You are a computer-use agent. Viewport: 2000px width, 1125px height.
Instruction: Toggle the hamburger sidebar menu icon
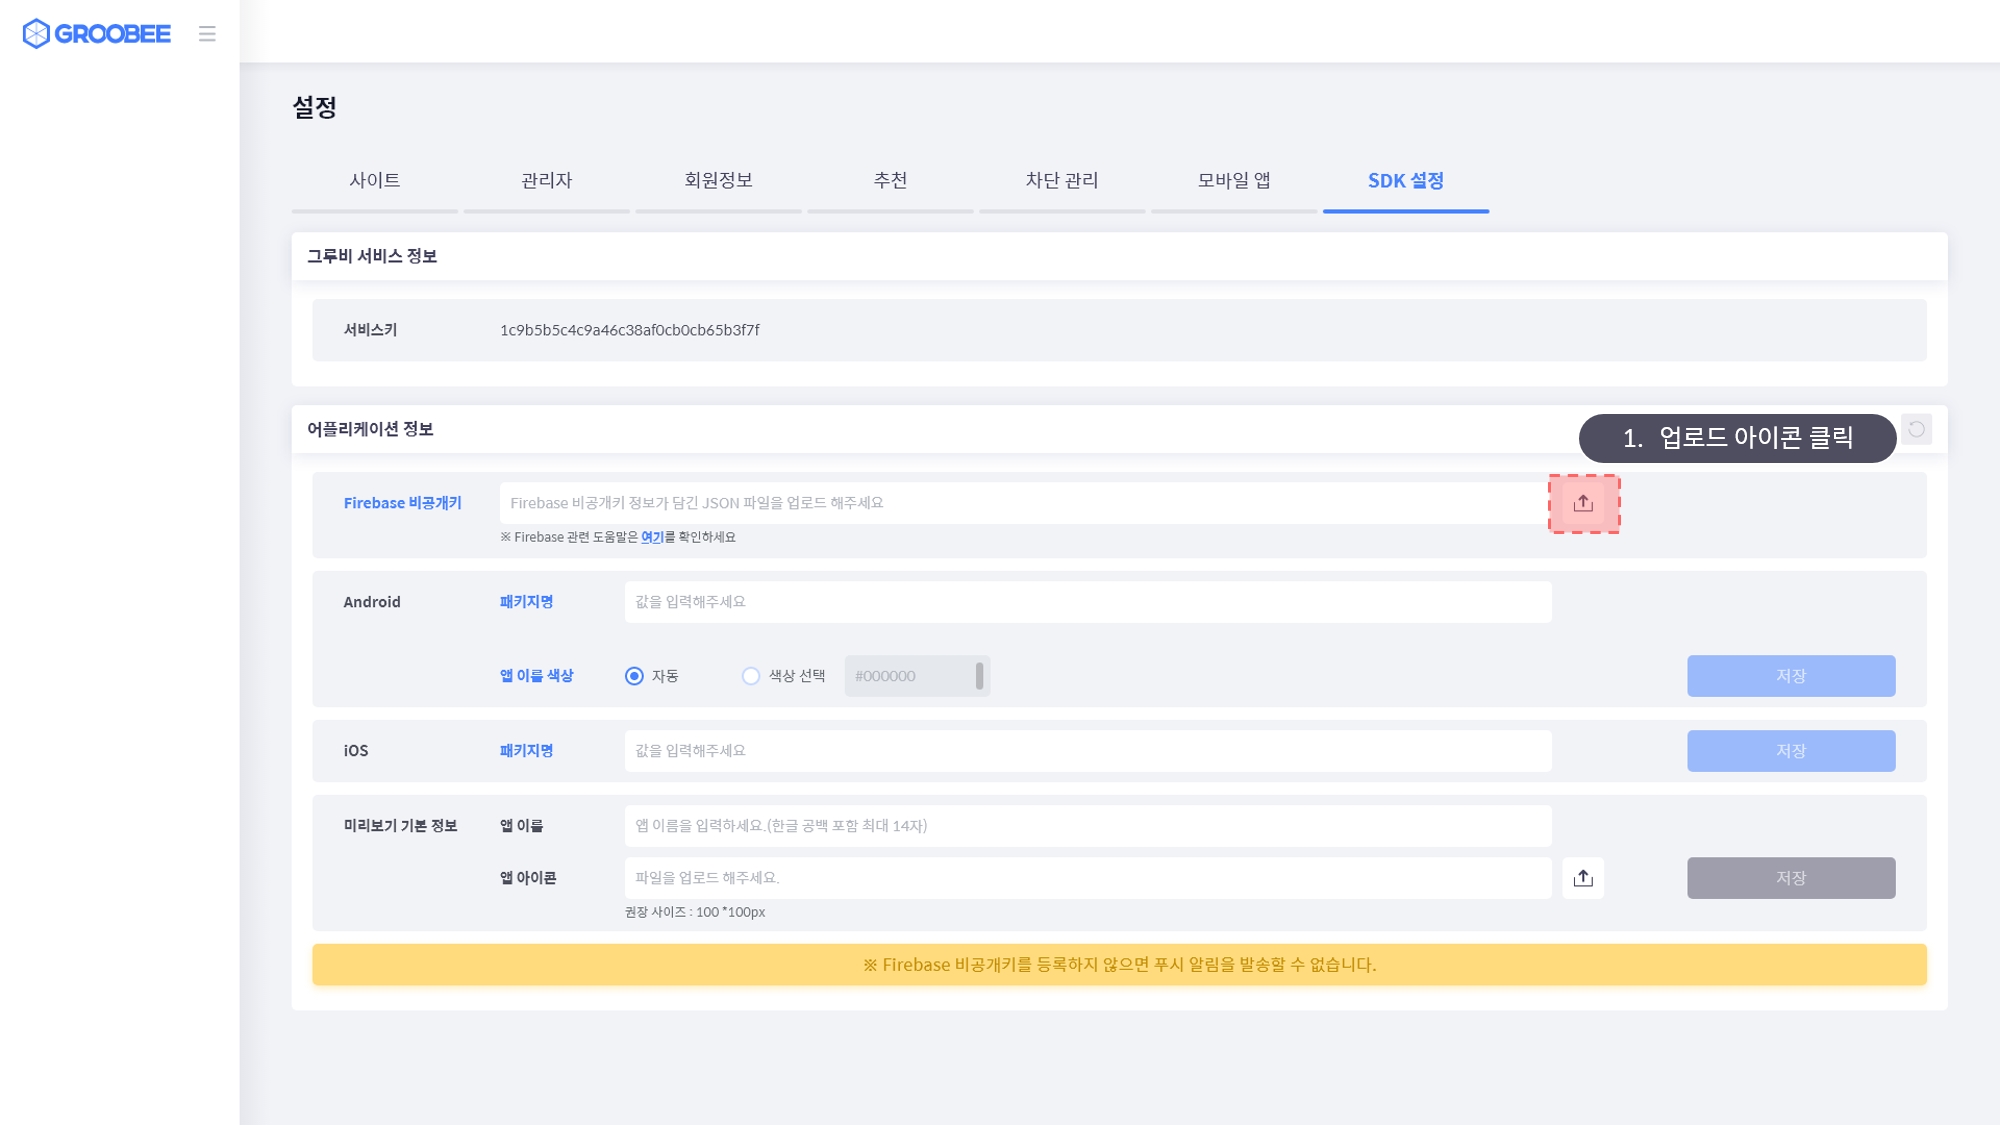click(207, 34)
